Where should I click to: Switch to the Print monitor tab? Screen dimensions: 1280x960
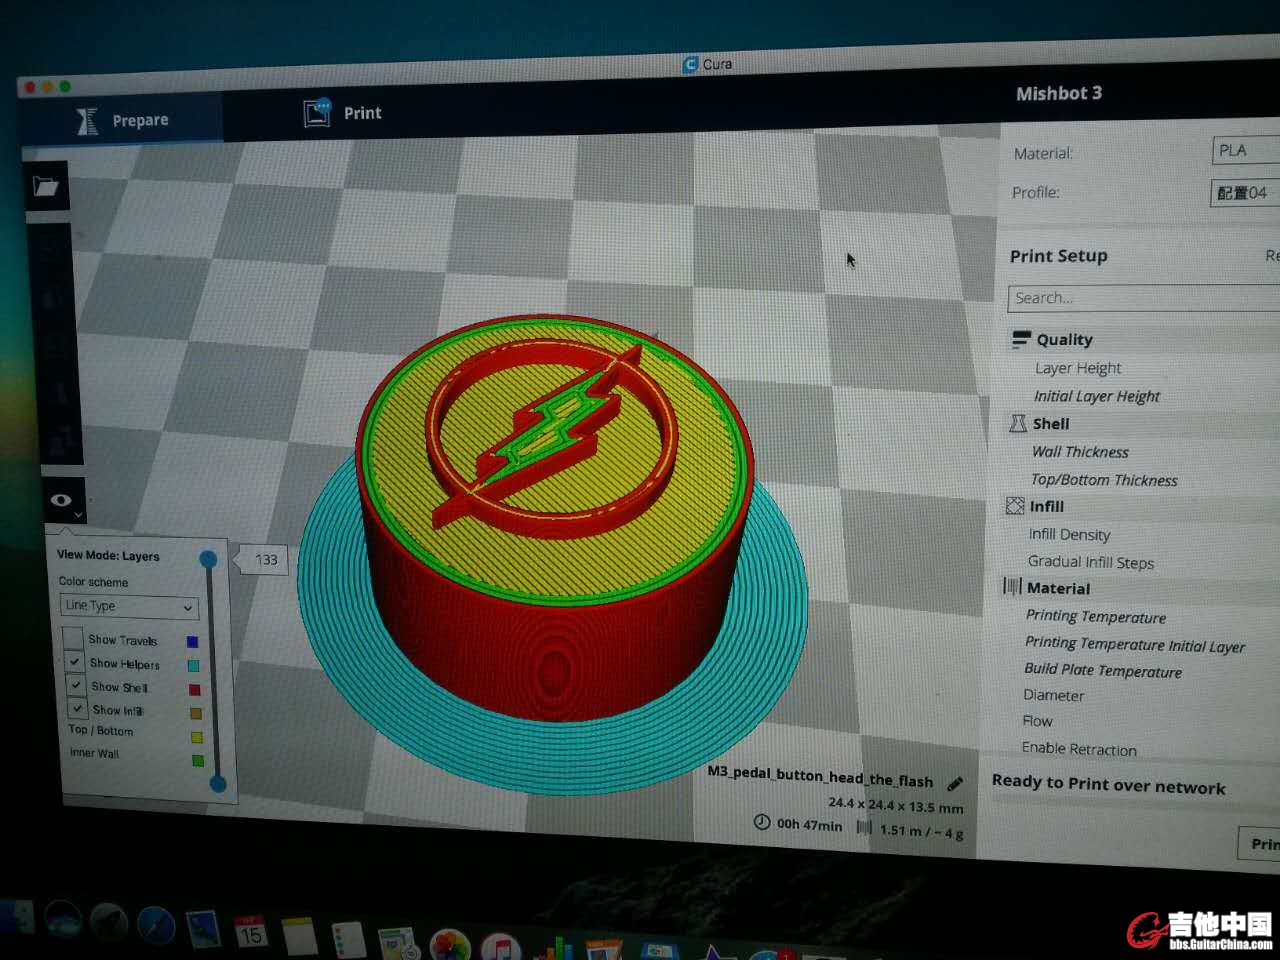(342, 113)
